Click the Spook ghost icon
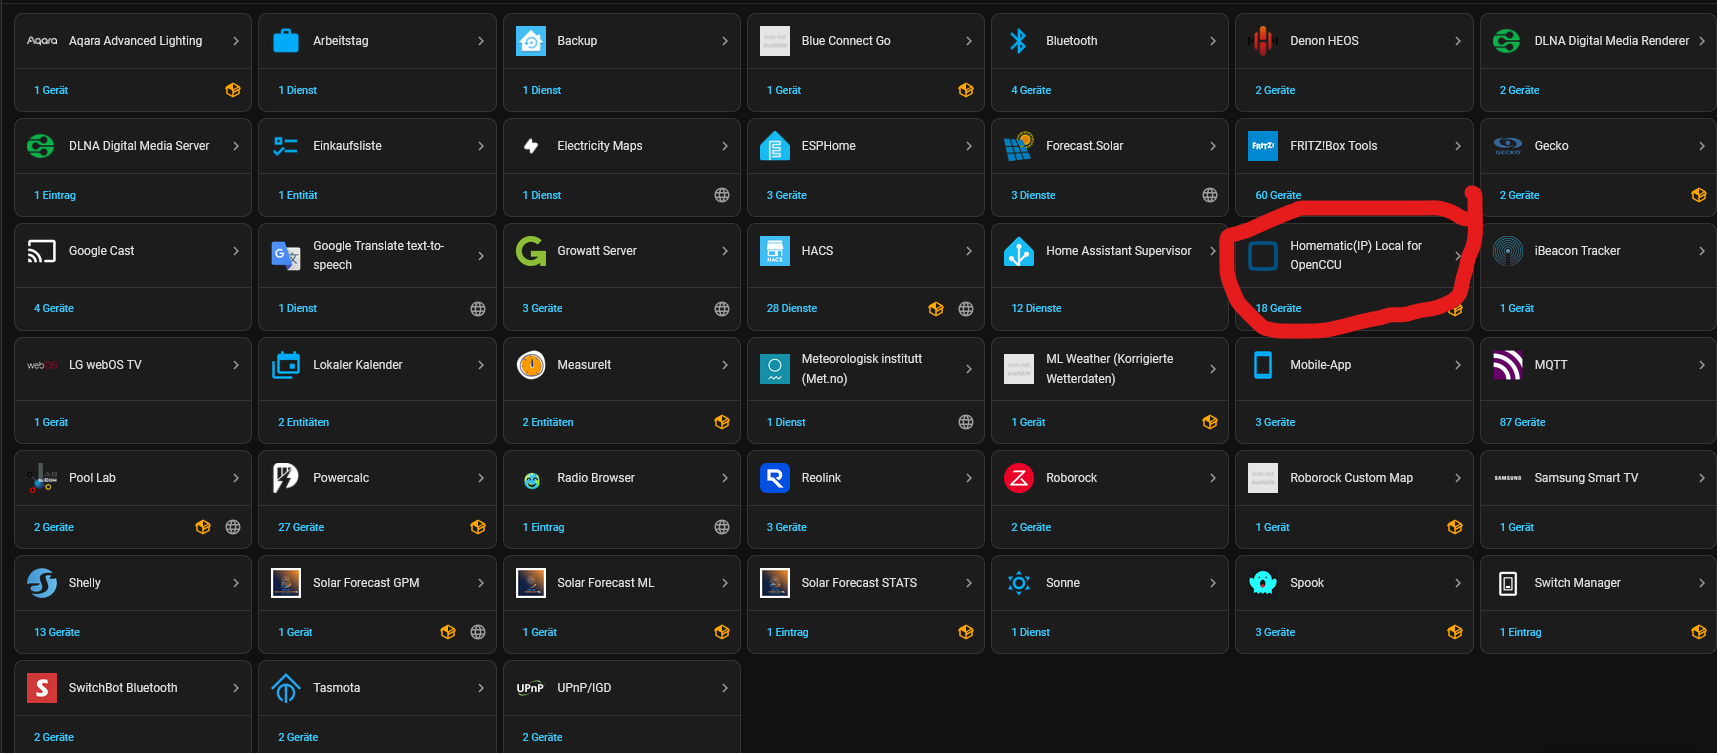The image size is (1717, 753). click(x=1263, y=583)
